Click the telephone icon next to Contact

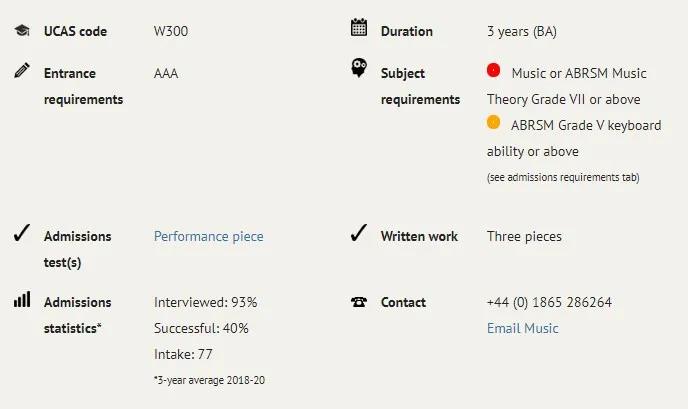(359, 302)
